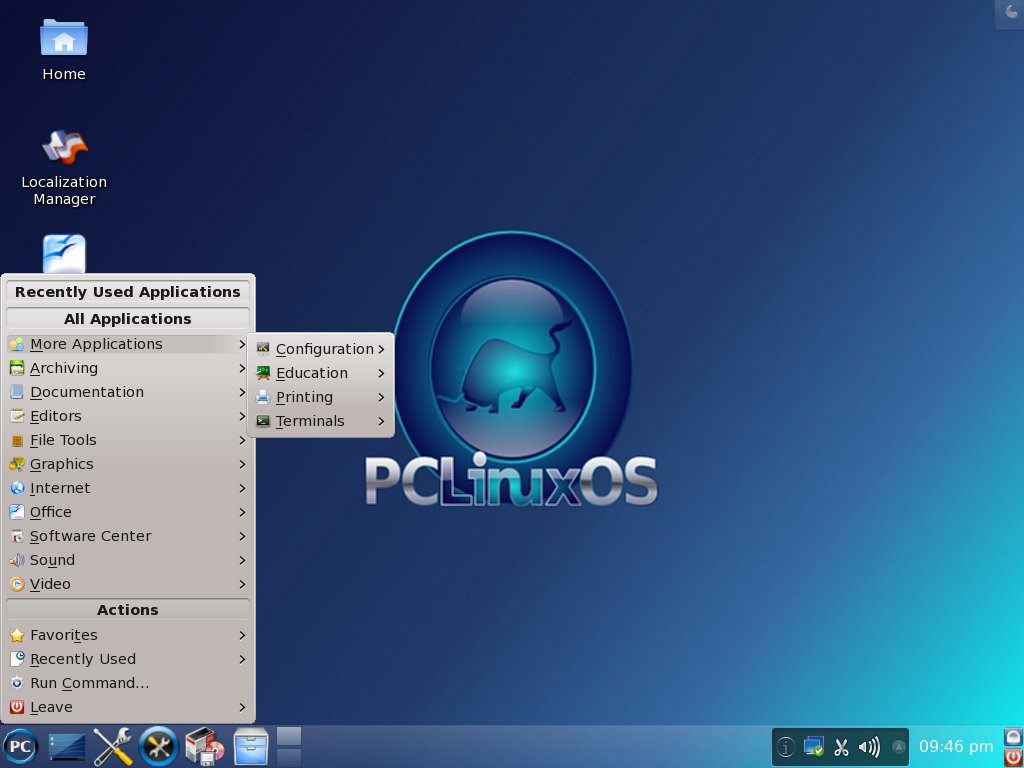Open the Klipper scissors clipboard icon

(x=841, y=747)
